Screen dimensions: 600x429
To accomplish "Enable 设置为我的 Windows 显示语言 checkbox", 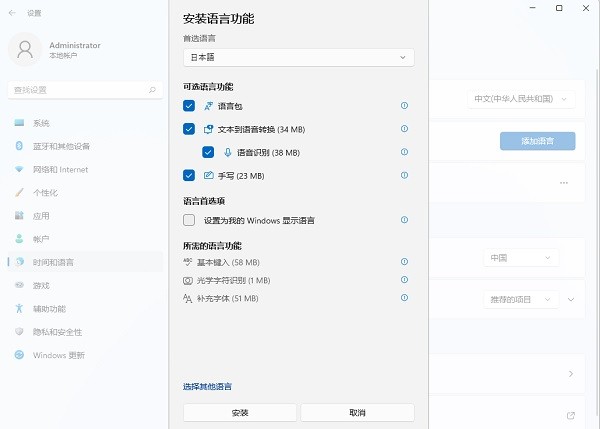I will click(x=189, y=220).
